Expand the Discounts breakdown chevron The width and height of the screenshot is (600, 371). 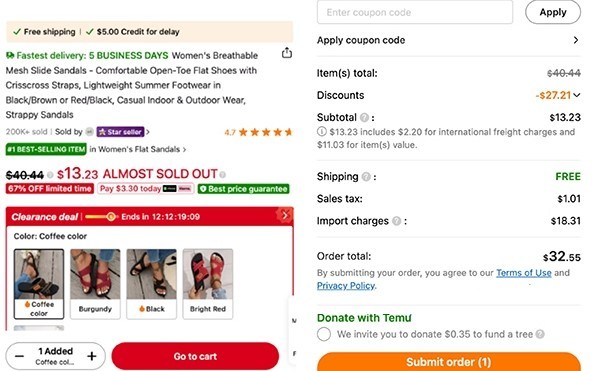[x=577, y=95]
